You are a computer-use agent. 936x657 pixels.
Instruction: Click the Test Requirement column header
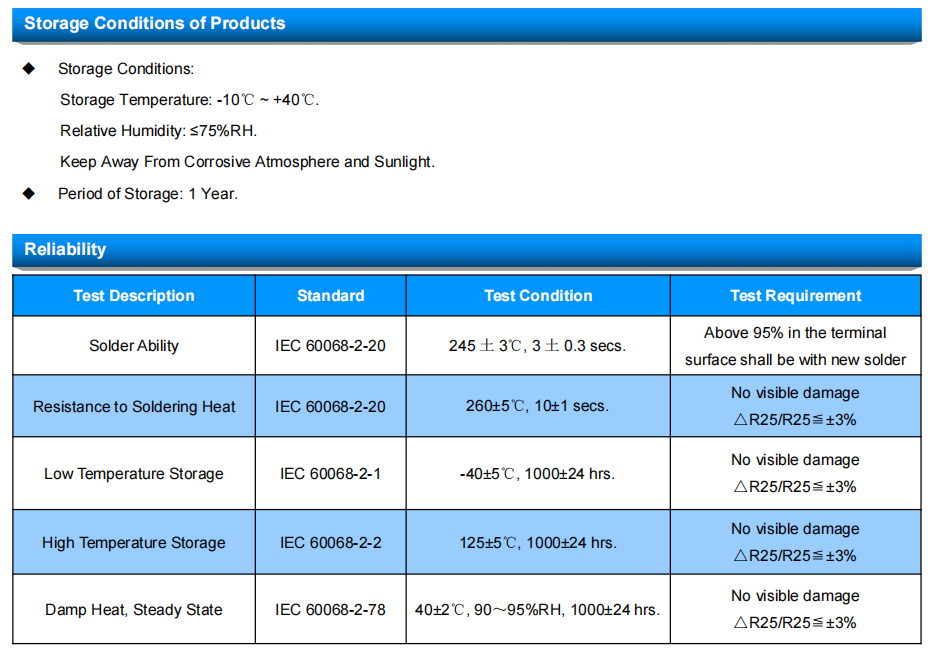point(796,296)
